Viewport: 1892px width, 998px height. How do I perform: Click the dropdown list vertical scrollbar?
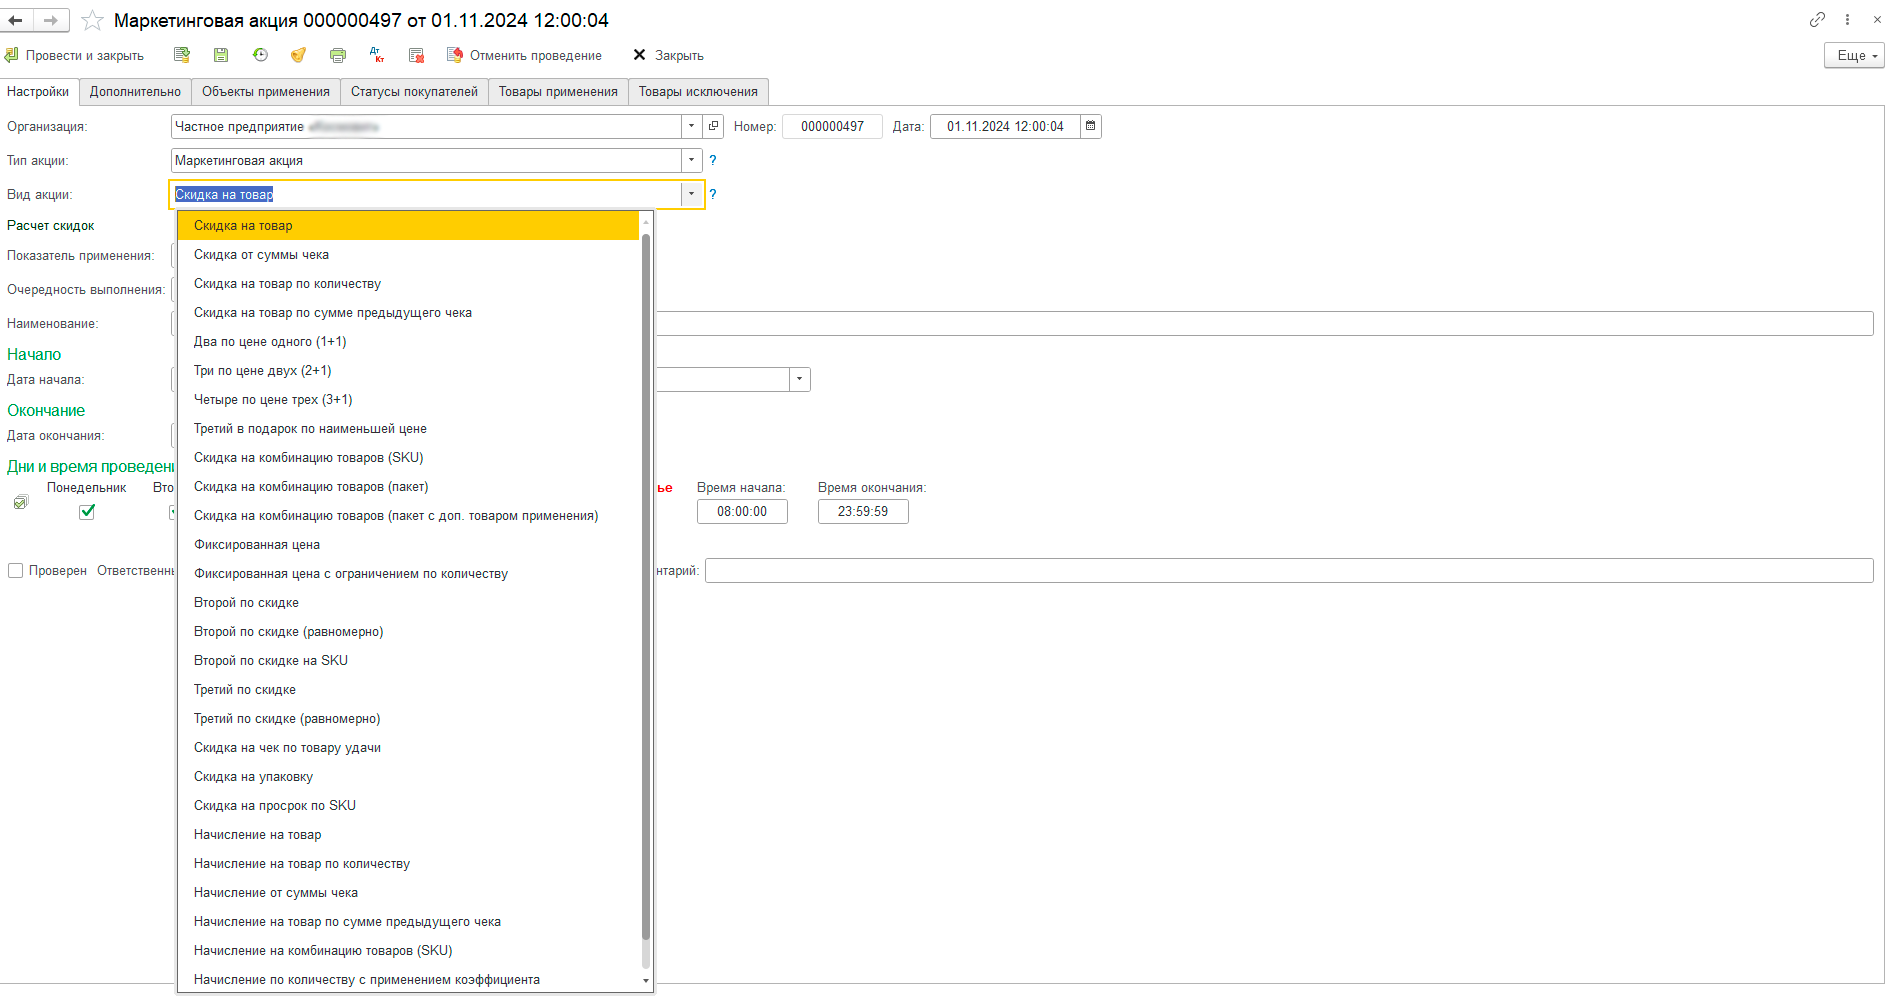click(646, 588)
